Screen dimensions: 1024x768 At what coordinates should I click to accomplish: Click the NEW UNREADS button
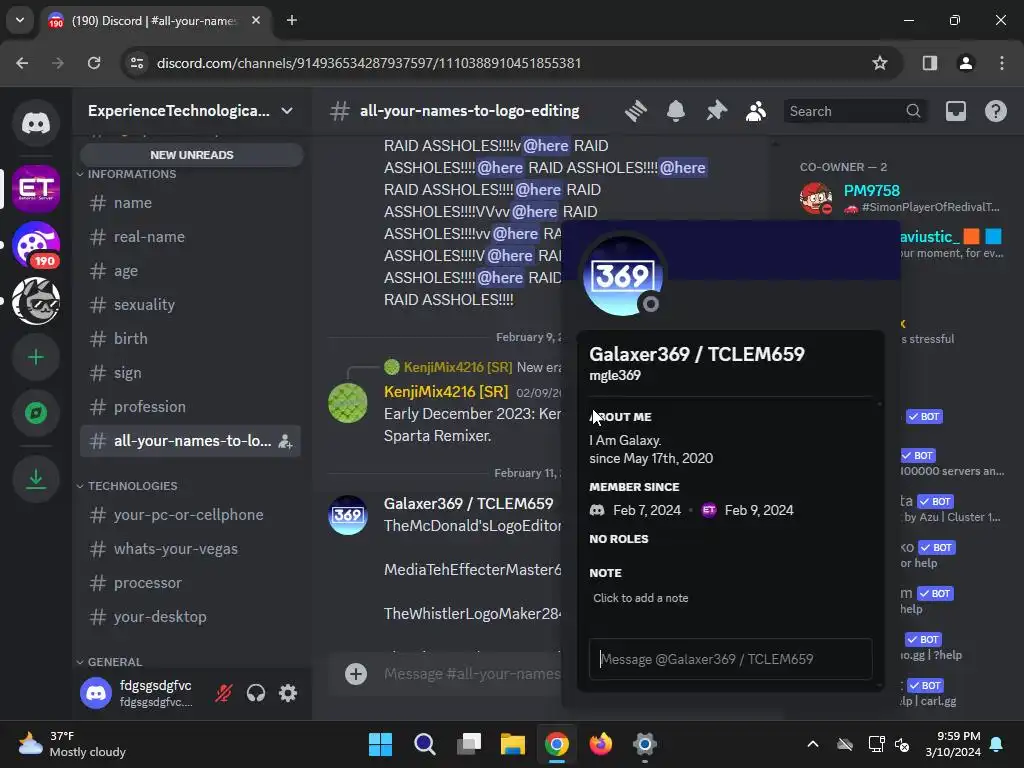click(191, 155)
